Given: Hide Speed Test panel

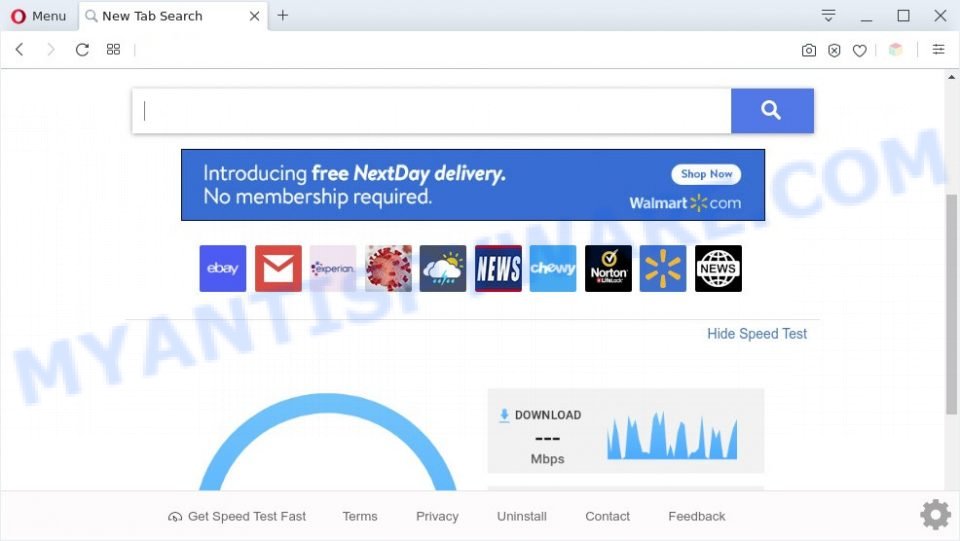Looking at the screenshot, I should (757, 334).
